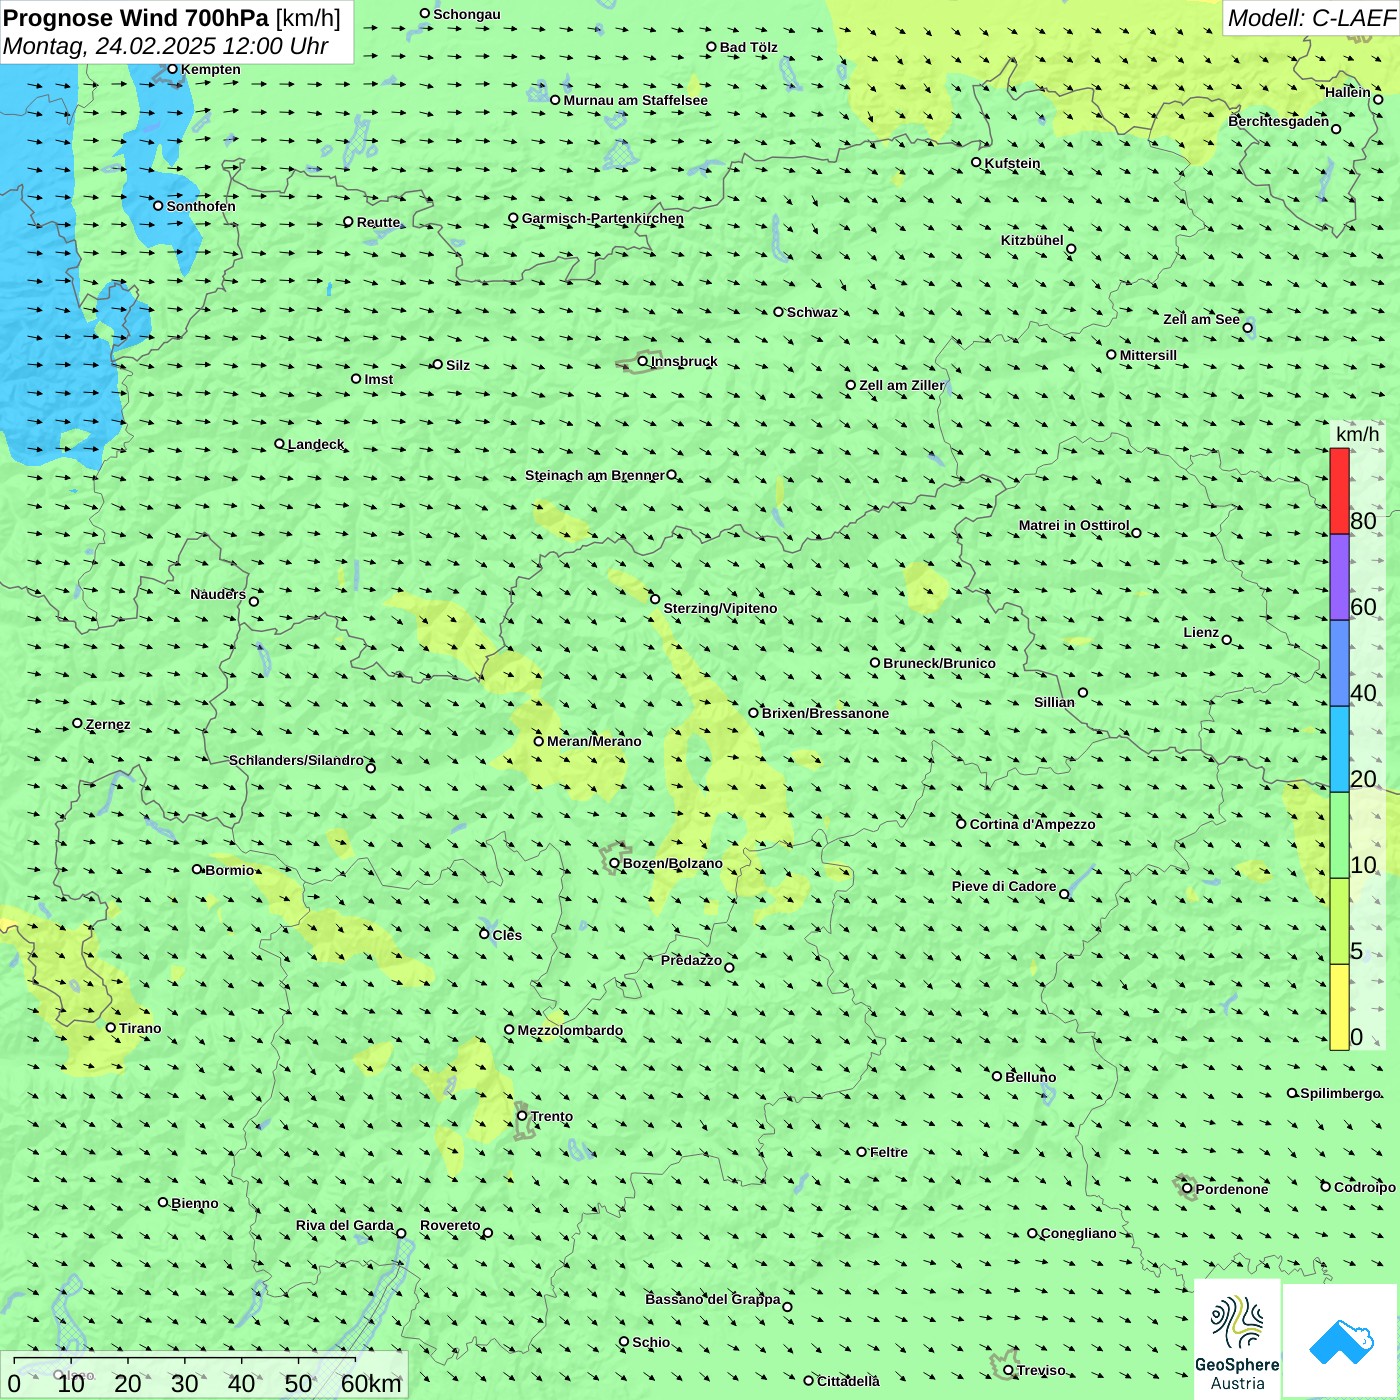
Task: Click the blue cloud logo icon
Action: (1341, 1342)
